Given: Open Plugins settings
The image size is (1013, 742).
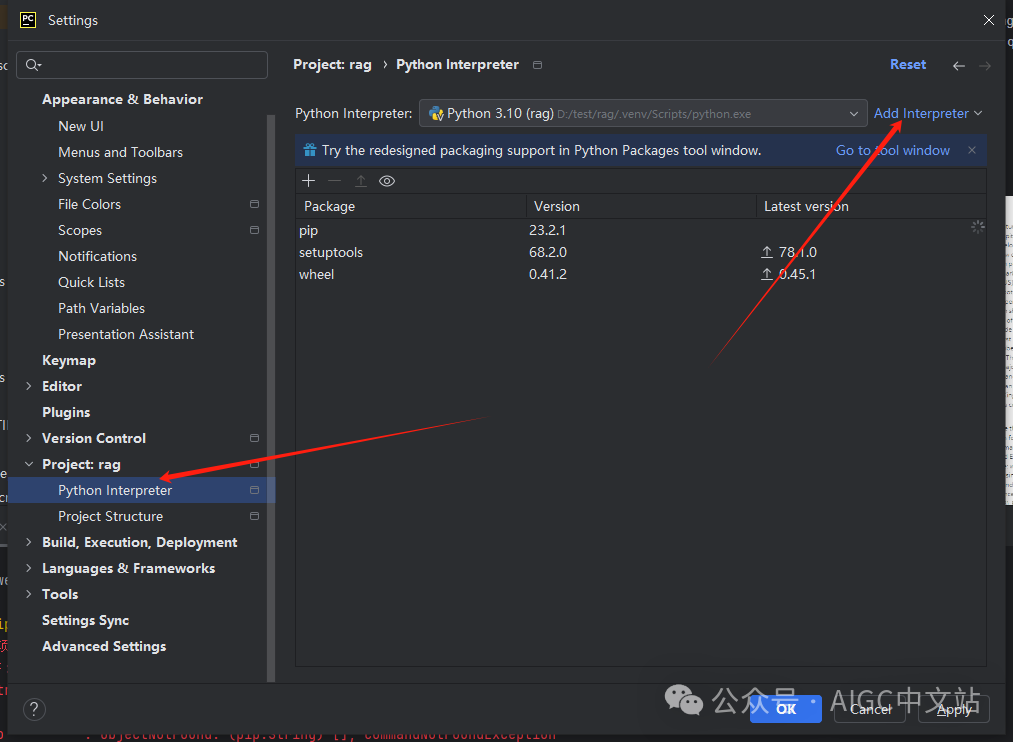Looking at the screenshot, I should point(66,412).
